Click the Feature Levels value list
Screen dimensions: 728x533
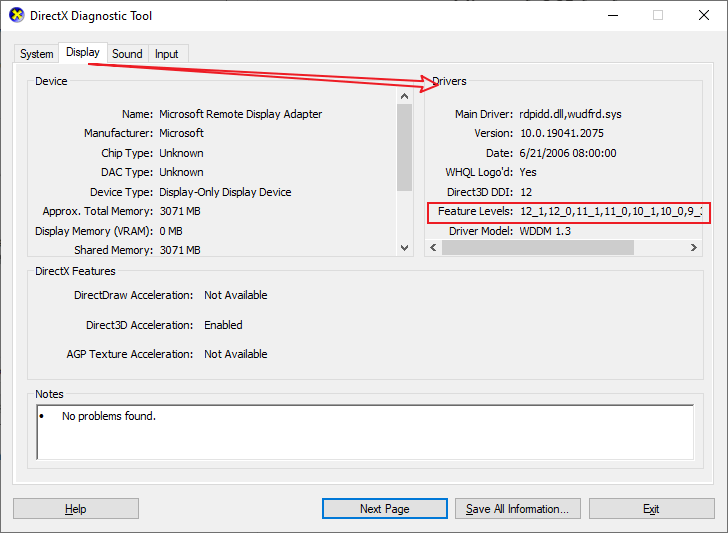611,211
